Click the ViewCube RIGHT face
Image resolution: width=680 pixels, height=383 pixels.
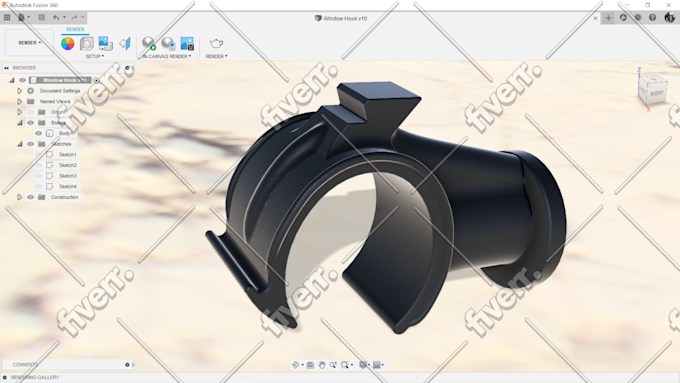coord(657,92)
